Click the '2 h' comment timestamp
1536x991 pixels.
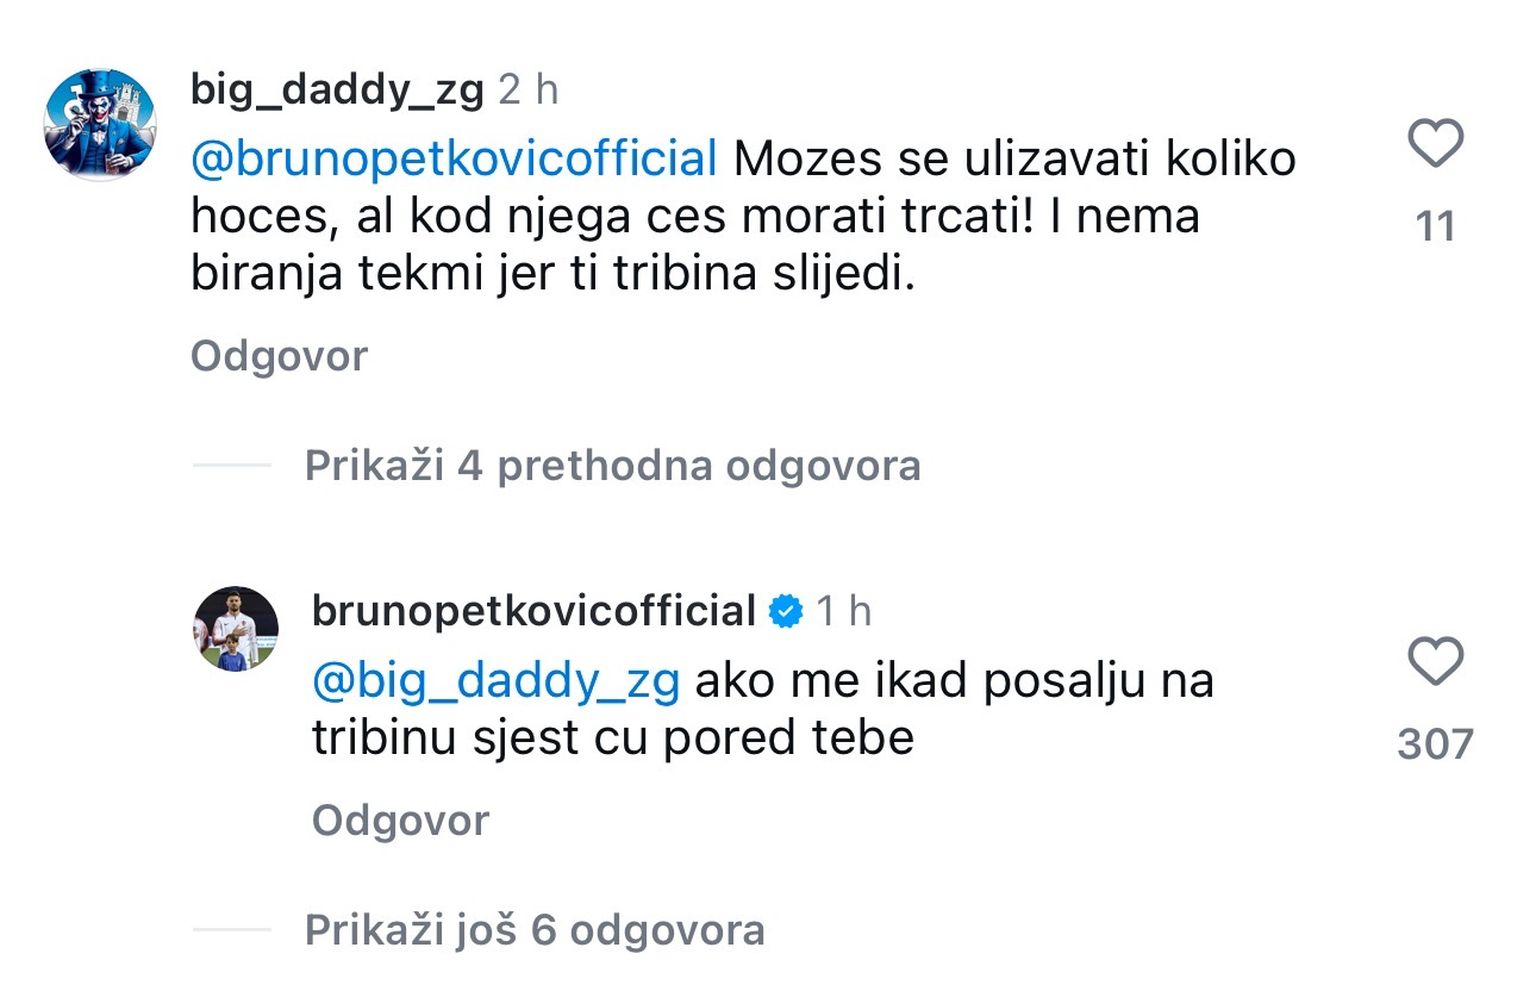(528, 90)
